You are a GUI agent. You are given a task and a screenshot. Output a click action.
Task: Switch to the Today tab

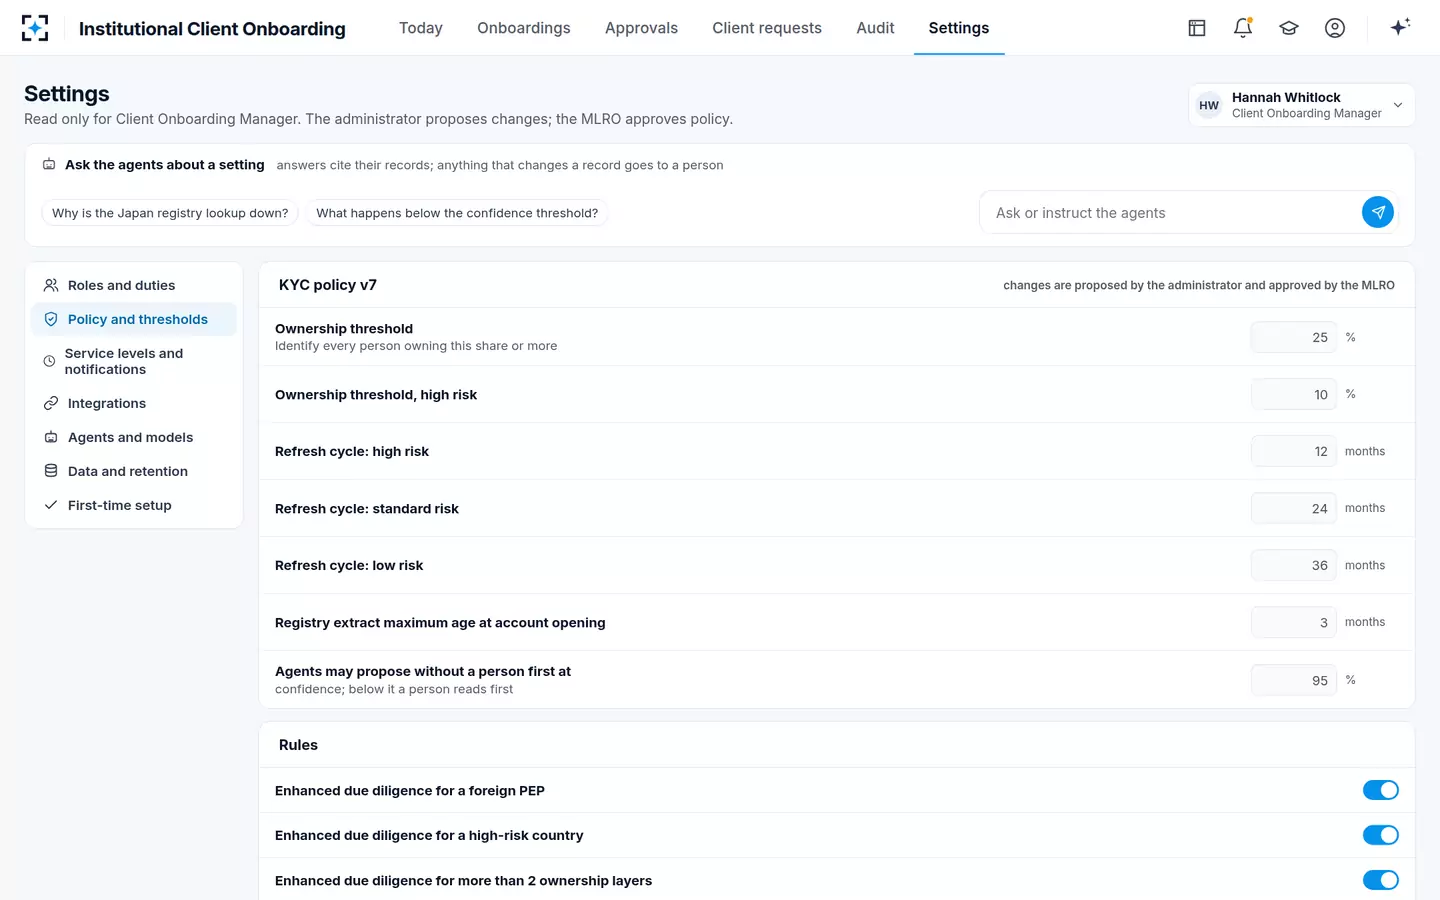(x=421, y=28)
